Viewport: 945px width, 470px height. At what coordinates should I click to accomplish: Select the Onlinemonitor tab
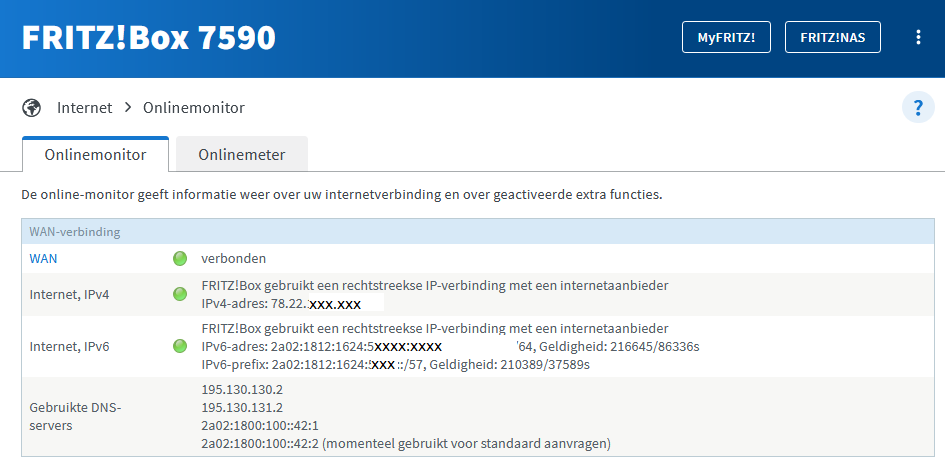pyautogui.click(x=95, y=155)
